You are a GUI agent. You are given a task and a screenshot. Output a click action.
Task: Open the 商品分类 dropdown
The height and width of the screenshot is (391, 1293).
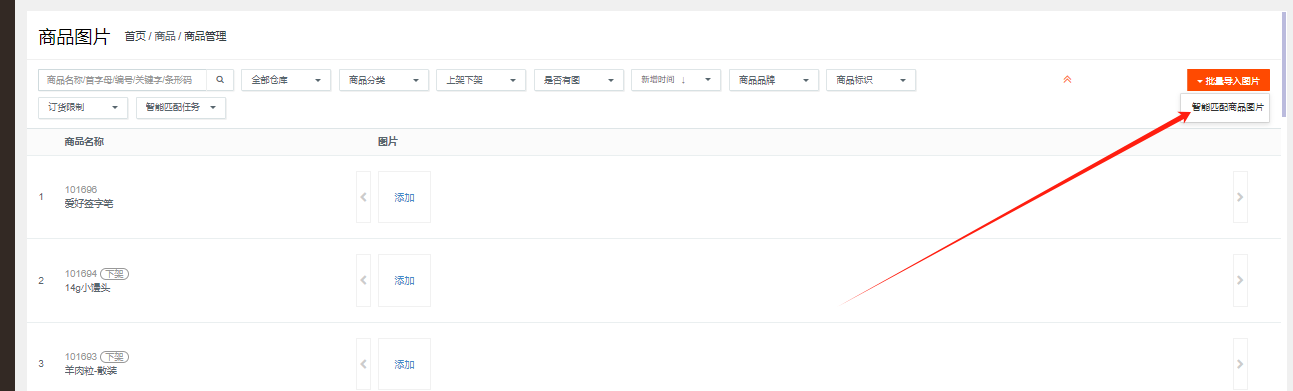click(x=384, y=80)
